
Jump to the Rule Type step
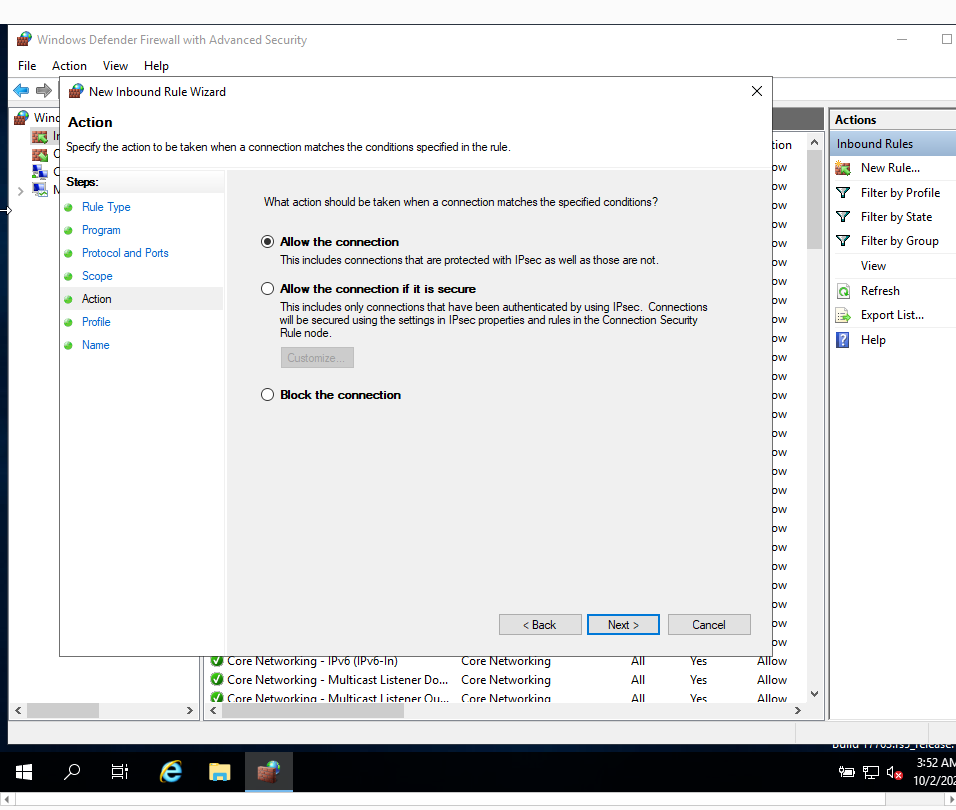click(x=106, y=207)
